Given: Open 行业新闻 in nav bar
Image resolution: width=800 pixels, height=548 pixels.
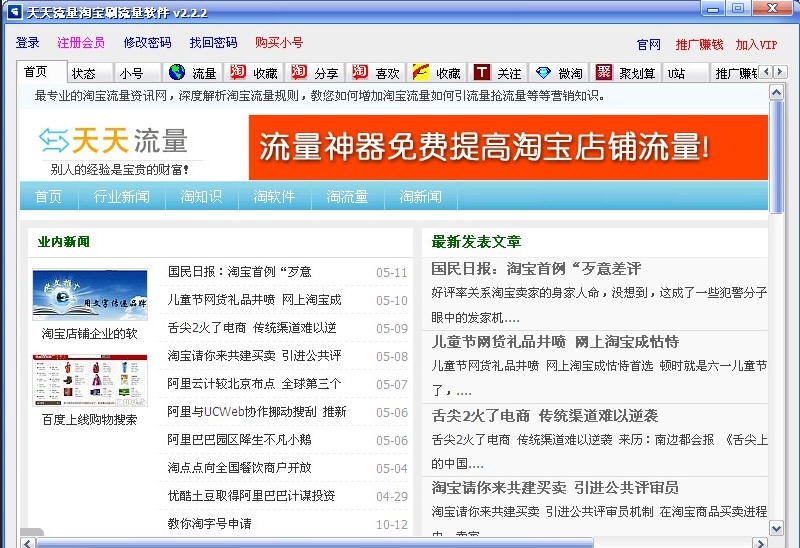Looking at the screenshot, I should coord(121,196).
